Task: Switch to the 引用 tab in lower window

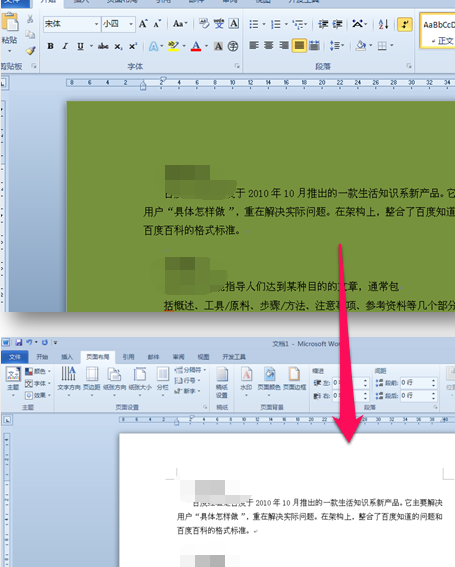Action: [128, 357]
